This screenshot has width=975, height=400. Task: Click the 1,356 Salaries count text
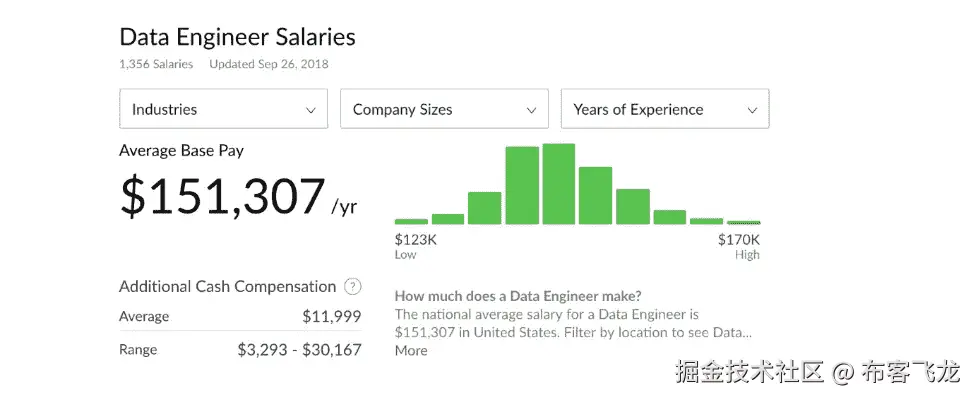157,64
